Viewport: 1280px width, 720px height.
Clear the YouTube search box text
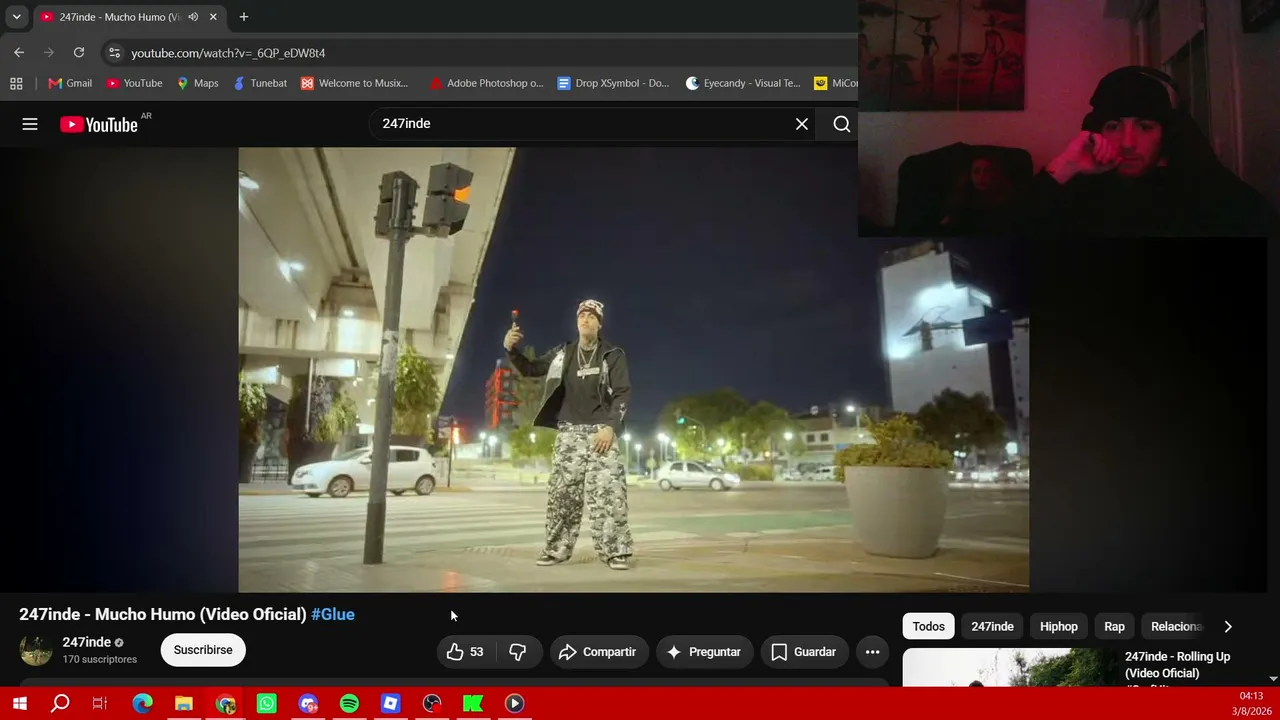pyautogui.click(x=802, y=124)
